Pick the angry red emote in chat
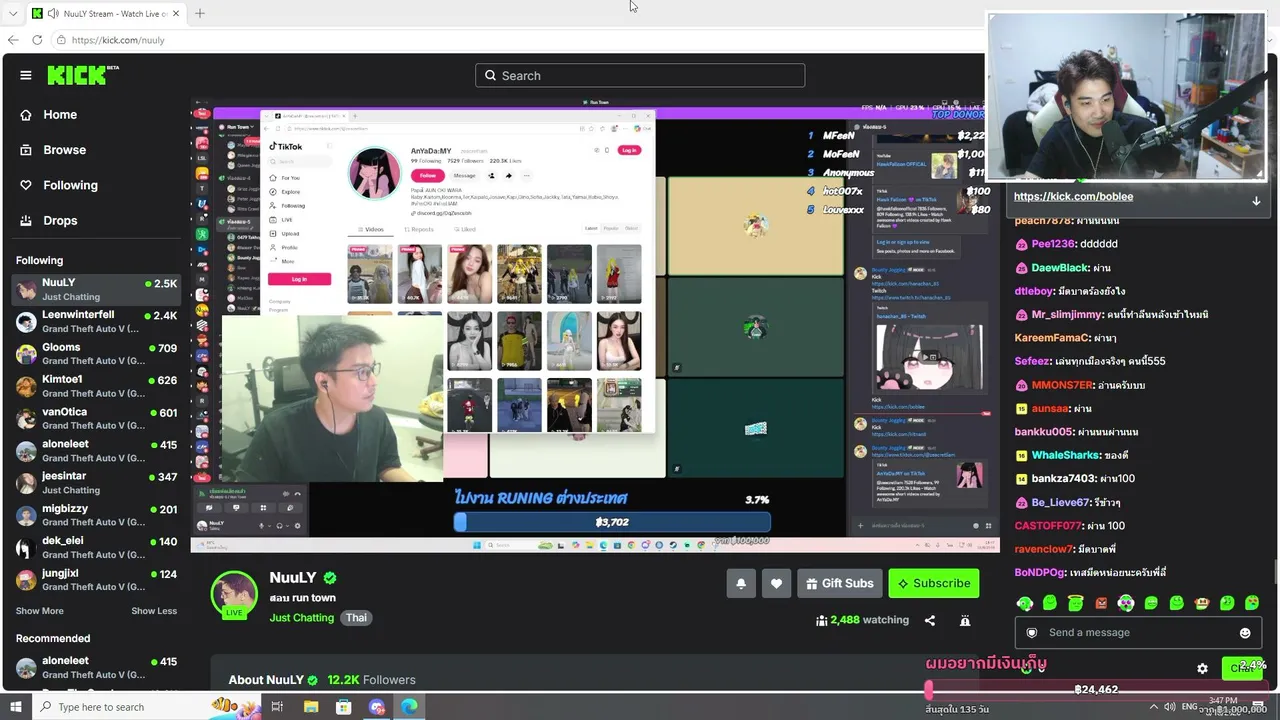The width and height of the screenshot is (1280, 720). [1101, 603]
